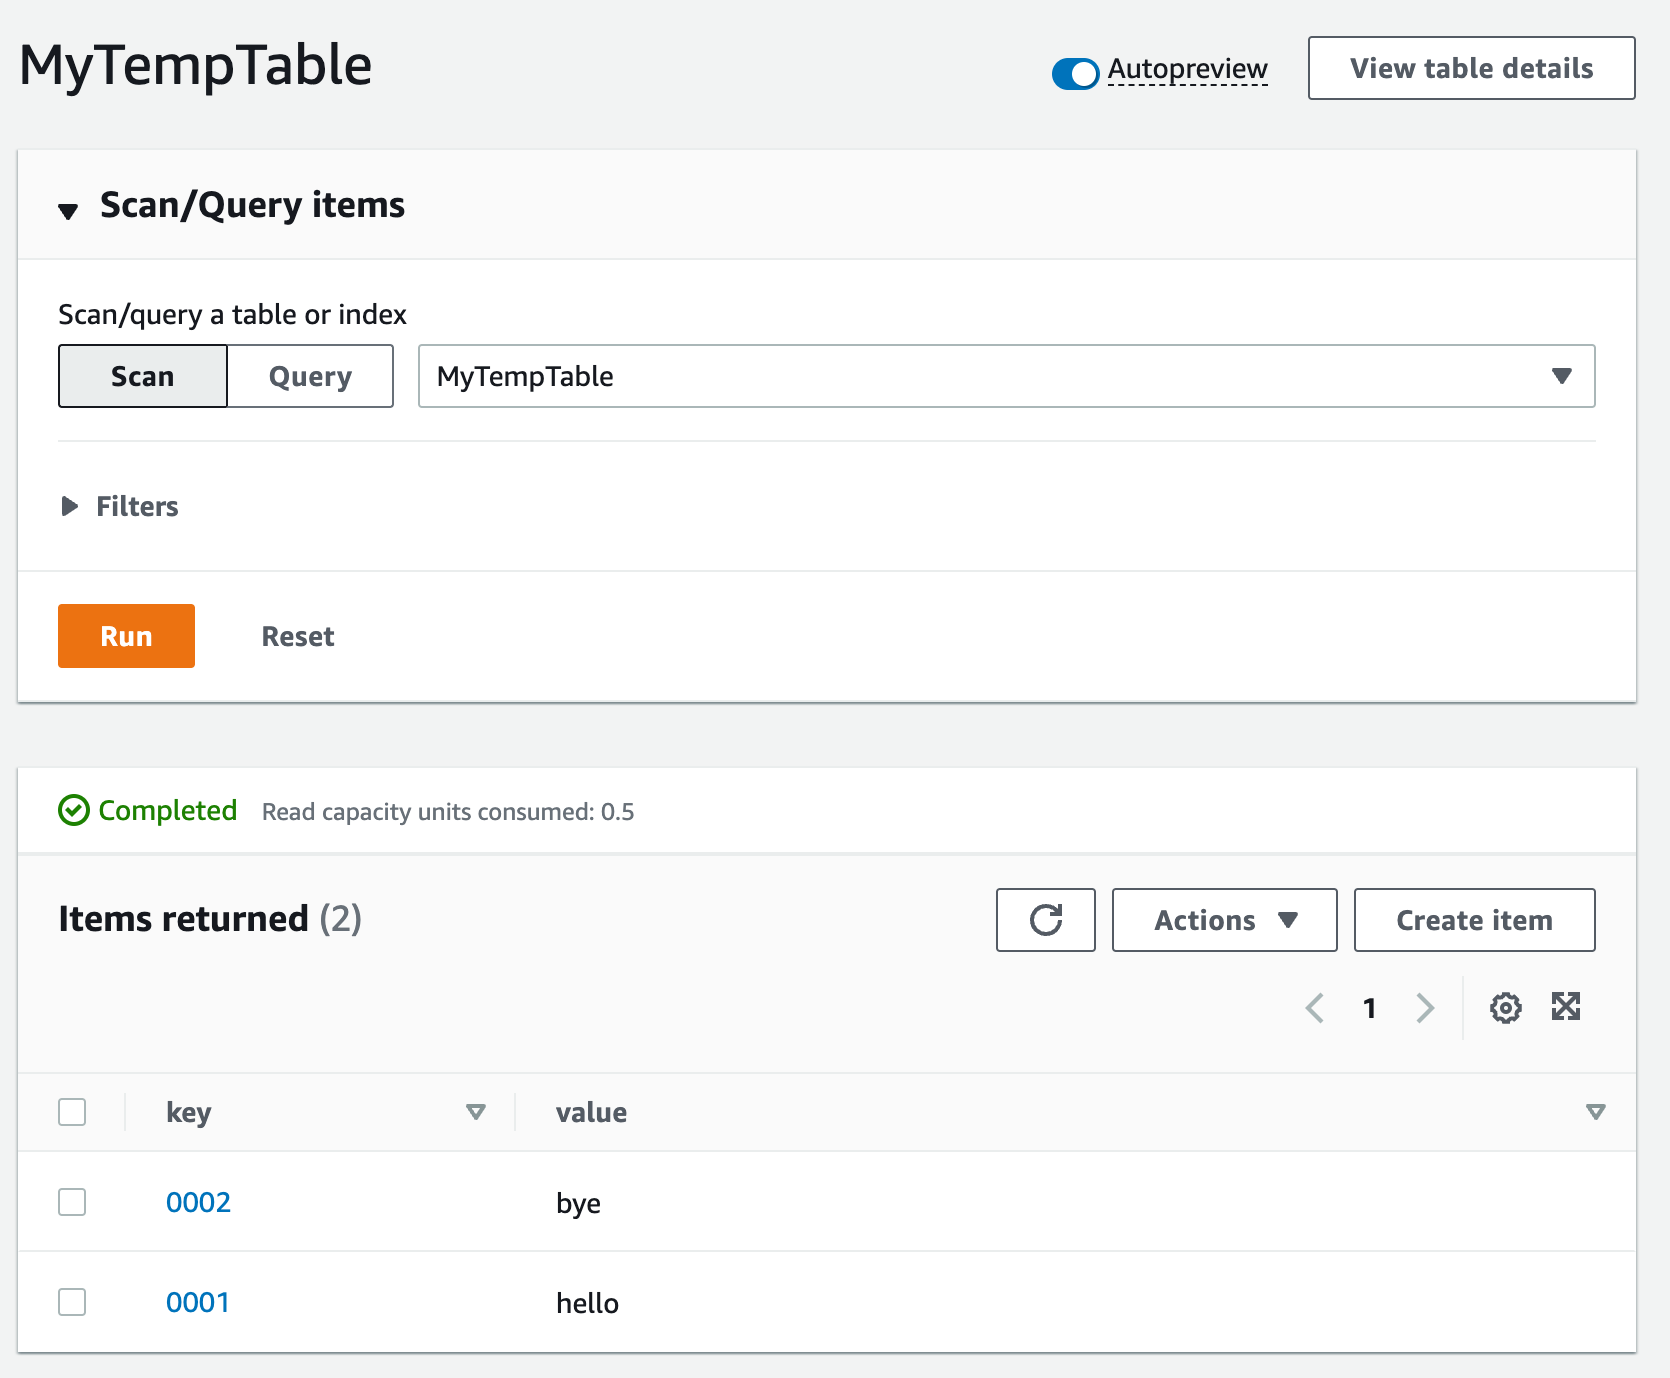The image size is (1670, 1378).
Task: Expand the Filters section
Action: [69, 506]
